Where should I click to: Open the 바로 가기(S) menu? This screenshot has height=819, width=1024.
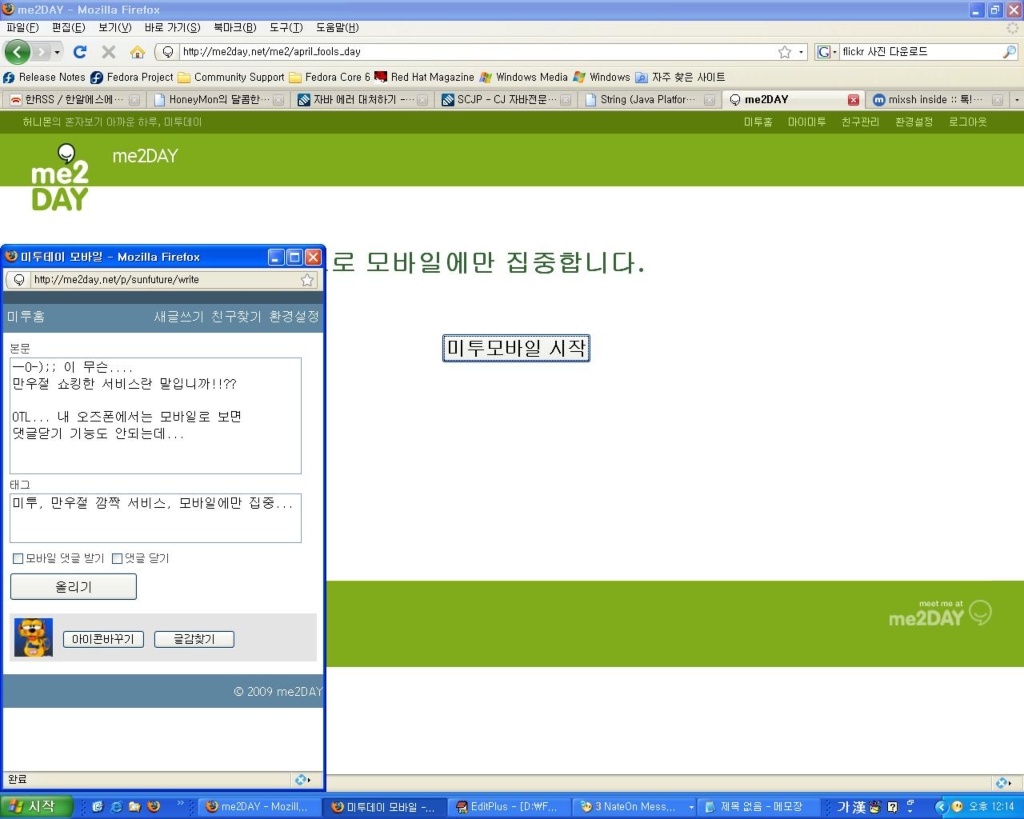[172, 27]
